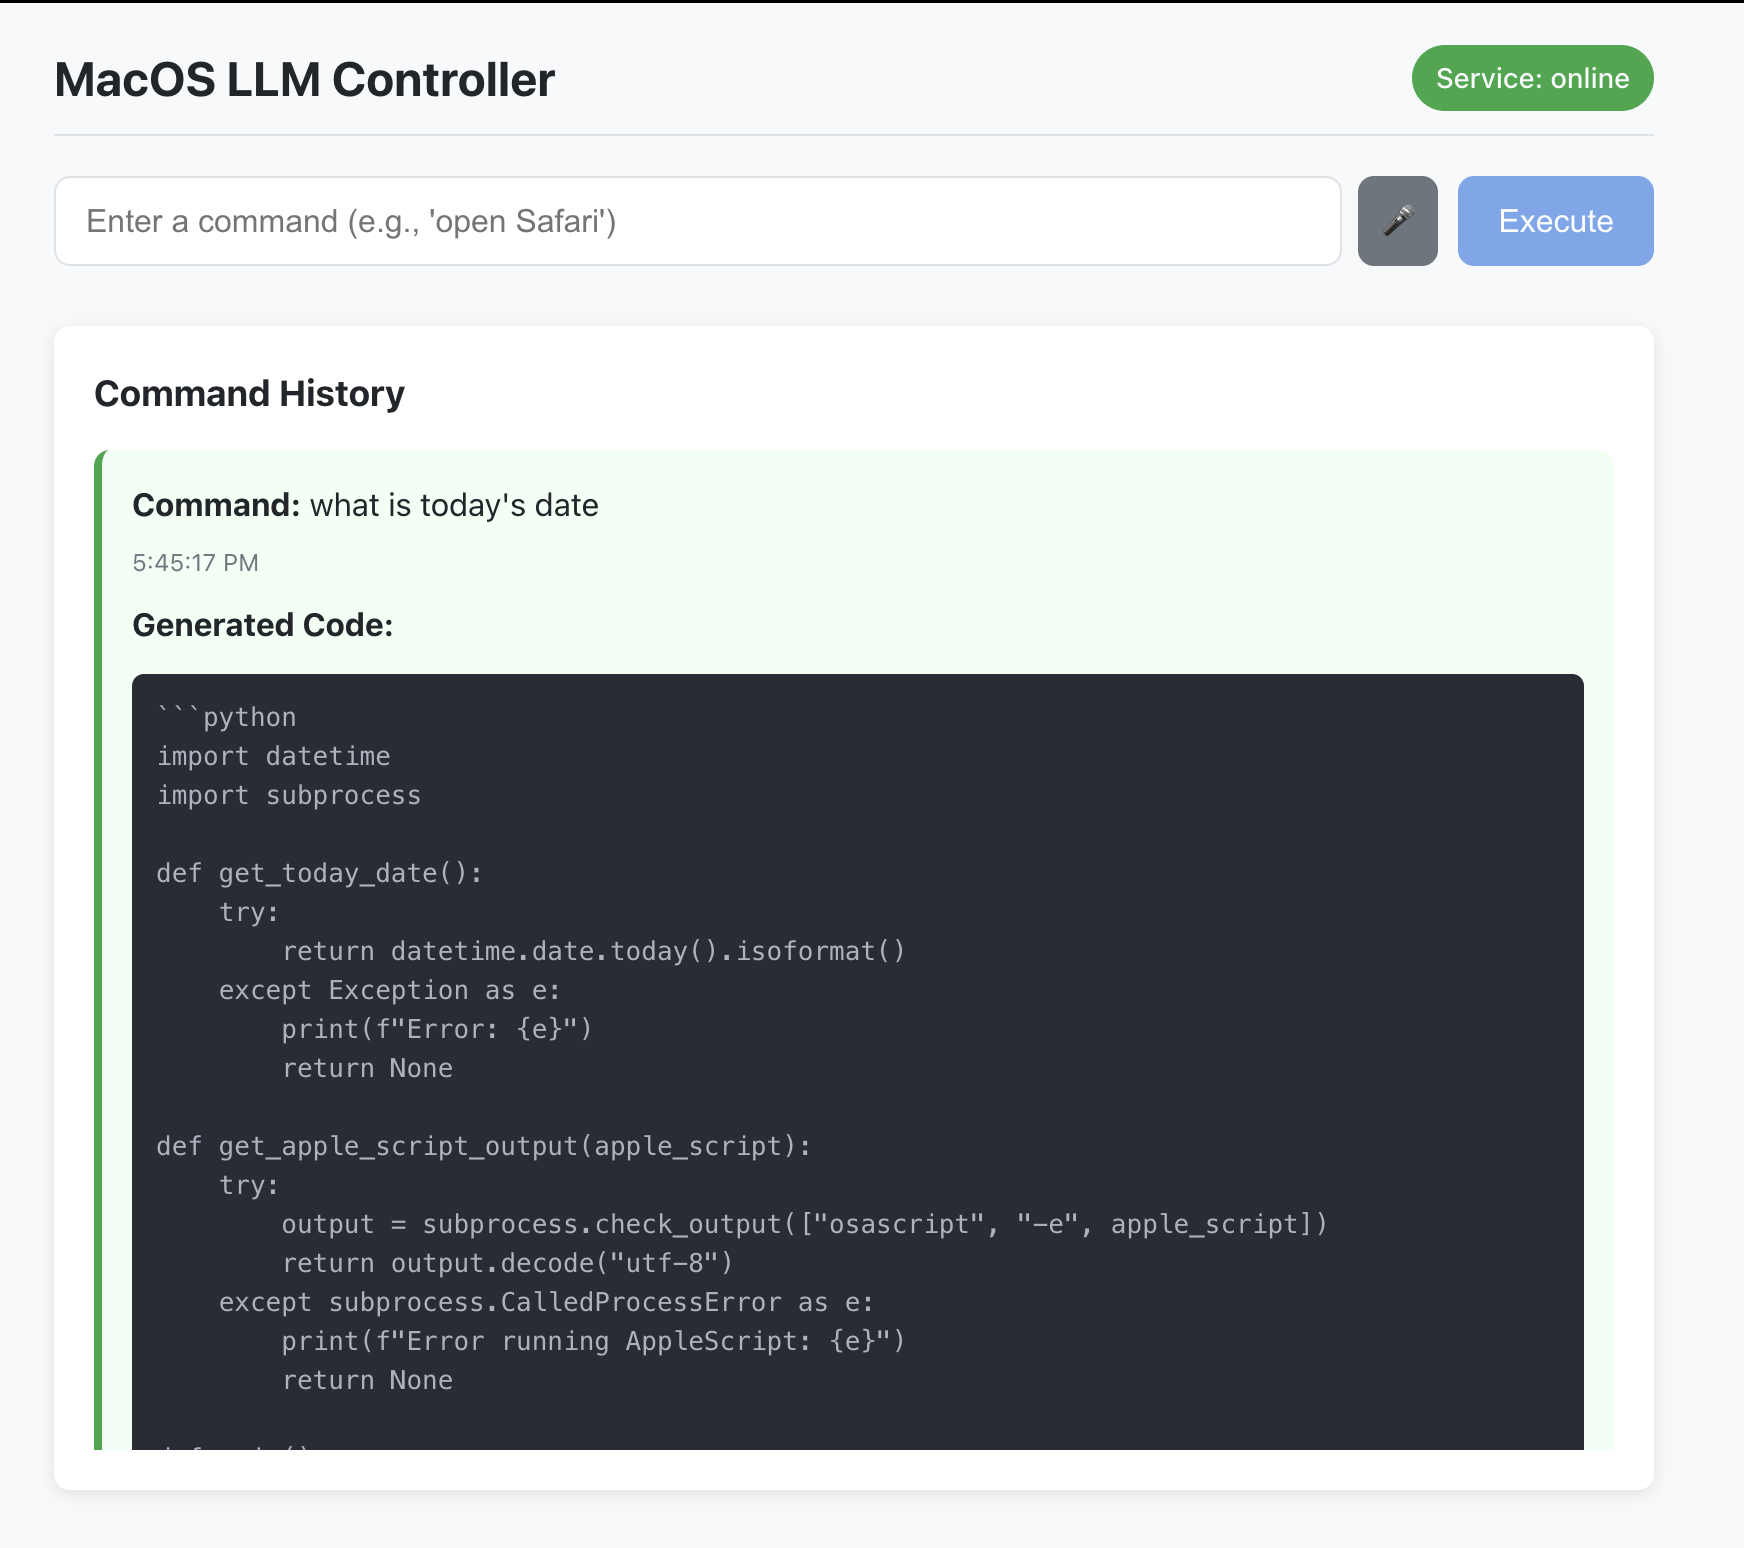Click the 'Generated Code:' label
1744x1548 pixels.
[263, 625]
